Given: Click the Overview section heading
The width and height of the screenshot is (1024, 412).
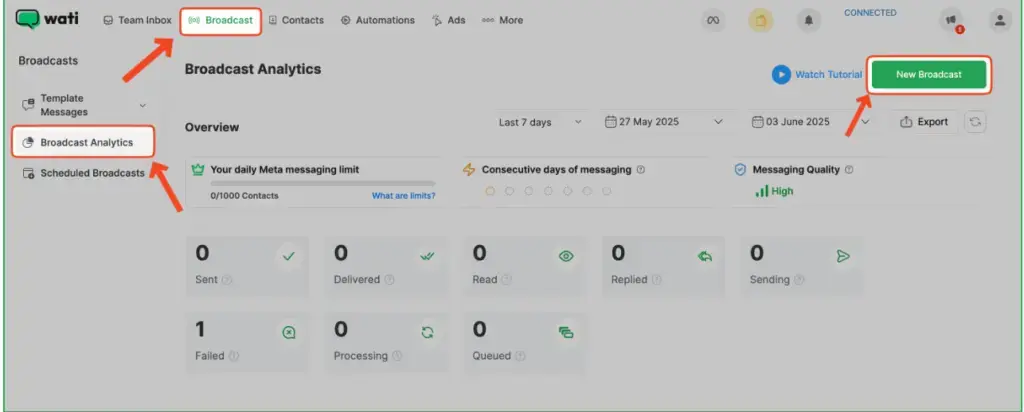Looking at the screenshot, I should tap(212, 127).
